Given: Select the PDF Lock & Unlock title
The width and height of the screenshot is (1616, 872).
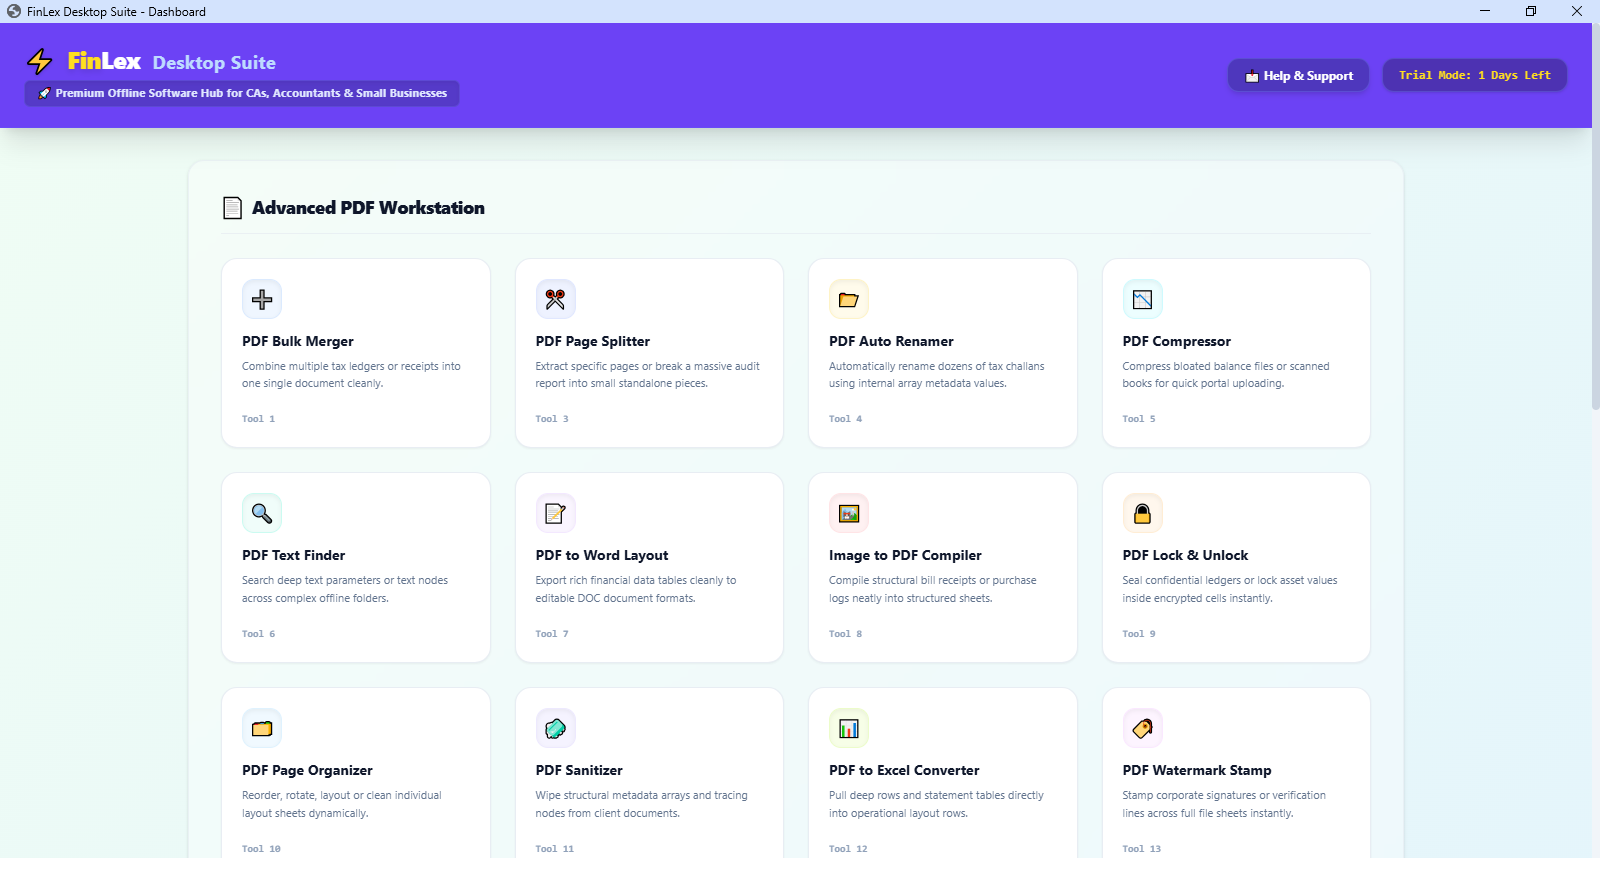Looking at the screenshot, I should tap(1185, 555).
